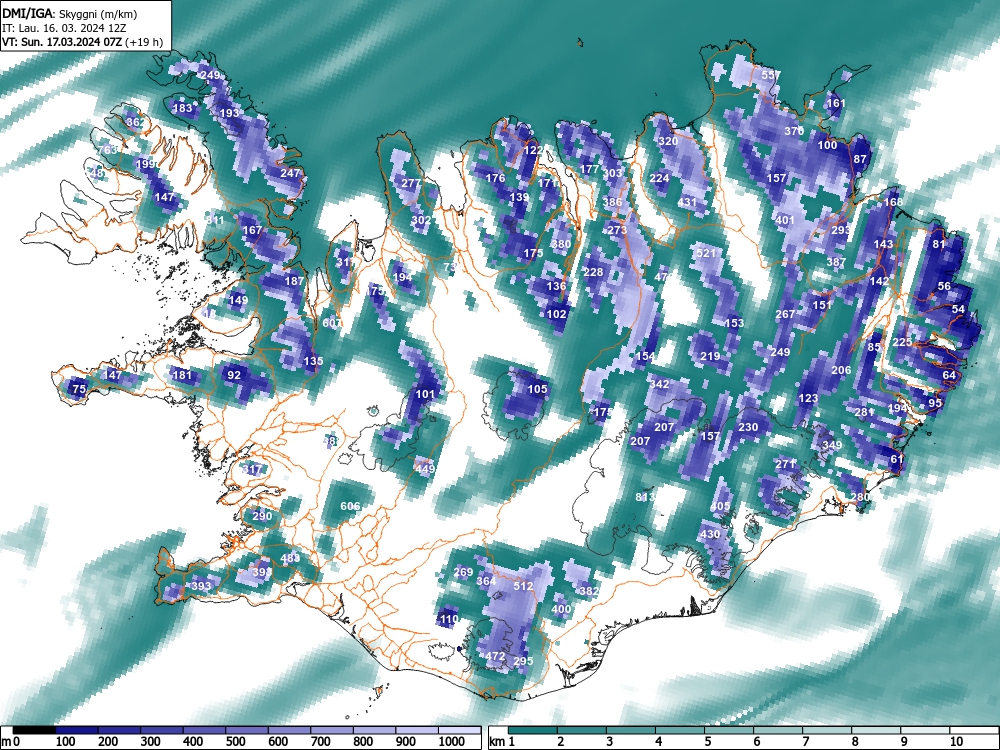Image resolution: width=1000 pixels, height=750 pixels.
Task: Click the visibility value '557' on the map
Action: pos(771,75)
